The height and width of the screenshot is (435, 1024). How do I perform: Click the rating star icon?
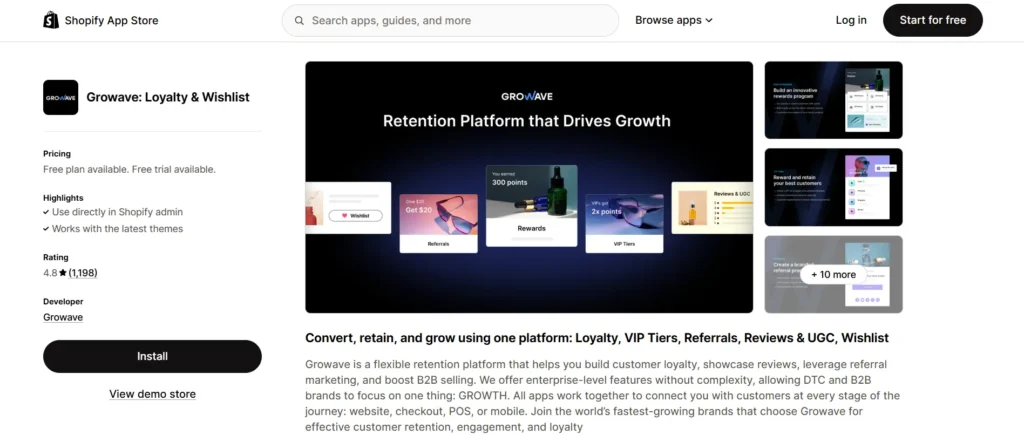point(63,273)
